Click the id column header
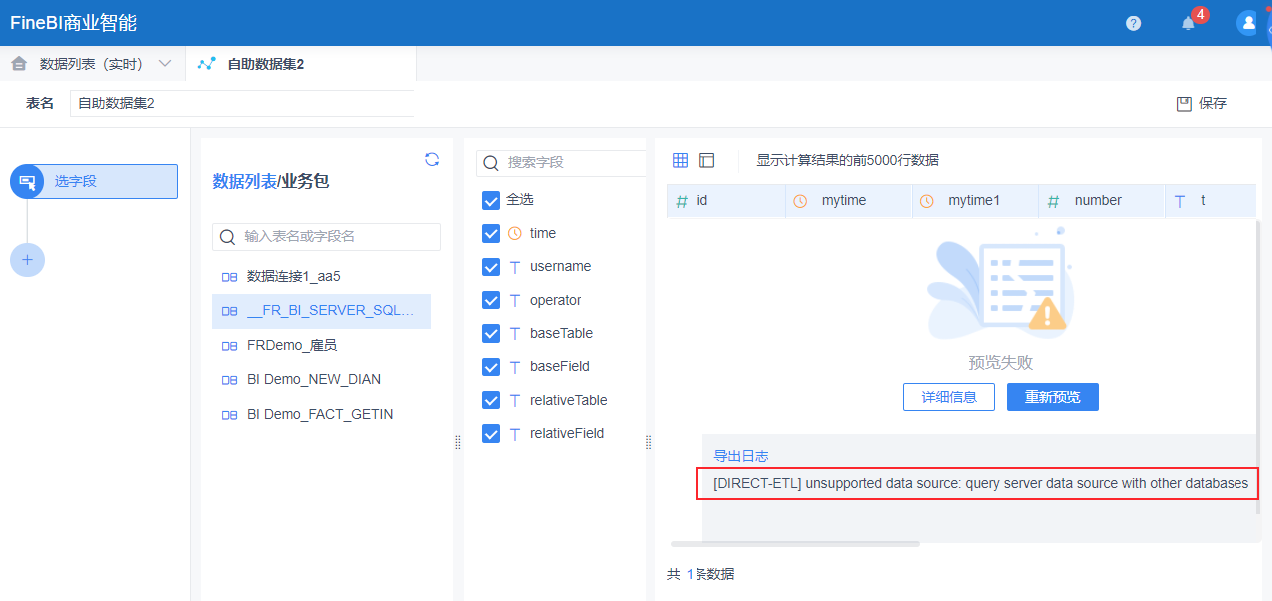 [726, 201]
